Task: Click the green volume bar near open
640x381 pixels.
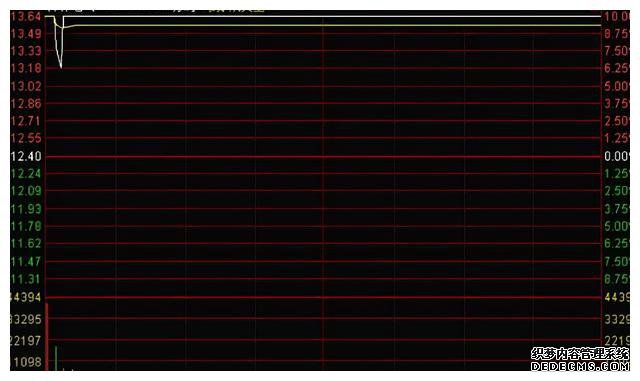Action: [56, 358]
